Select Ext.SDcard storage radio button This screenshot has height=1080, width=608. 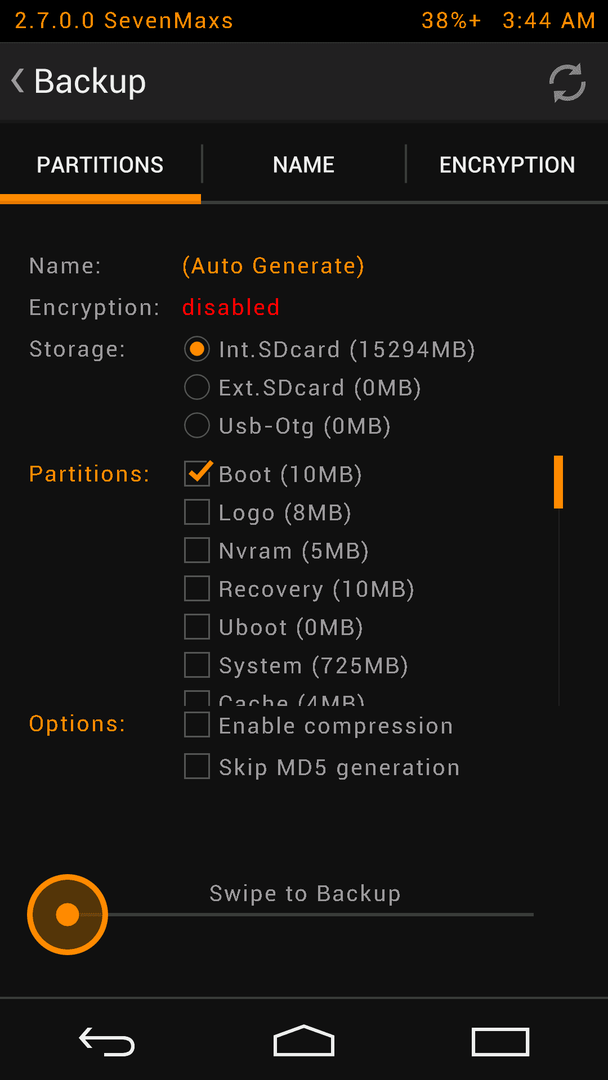click(x=197, y=388)
